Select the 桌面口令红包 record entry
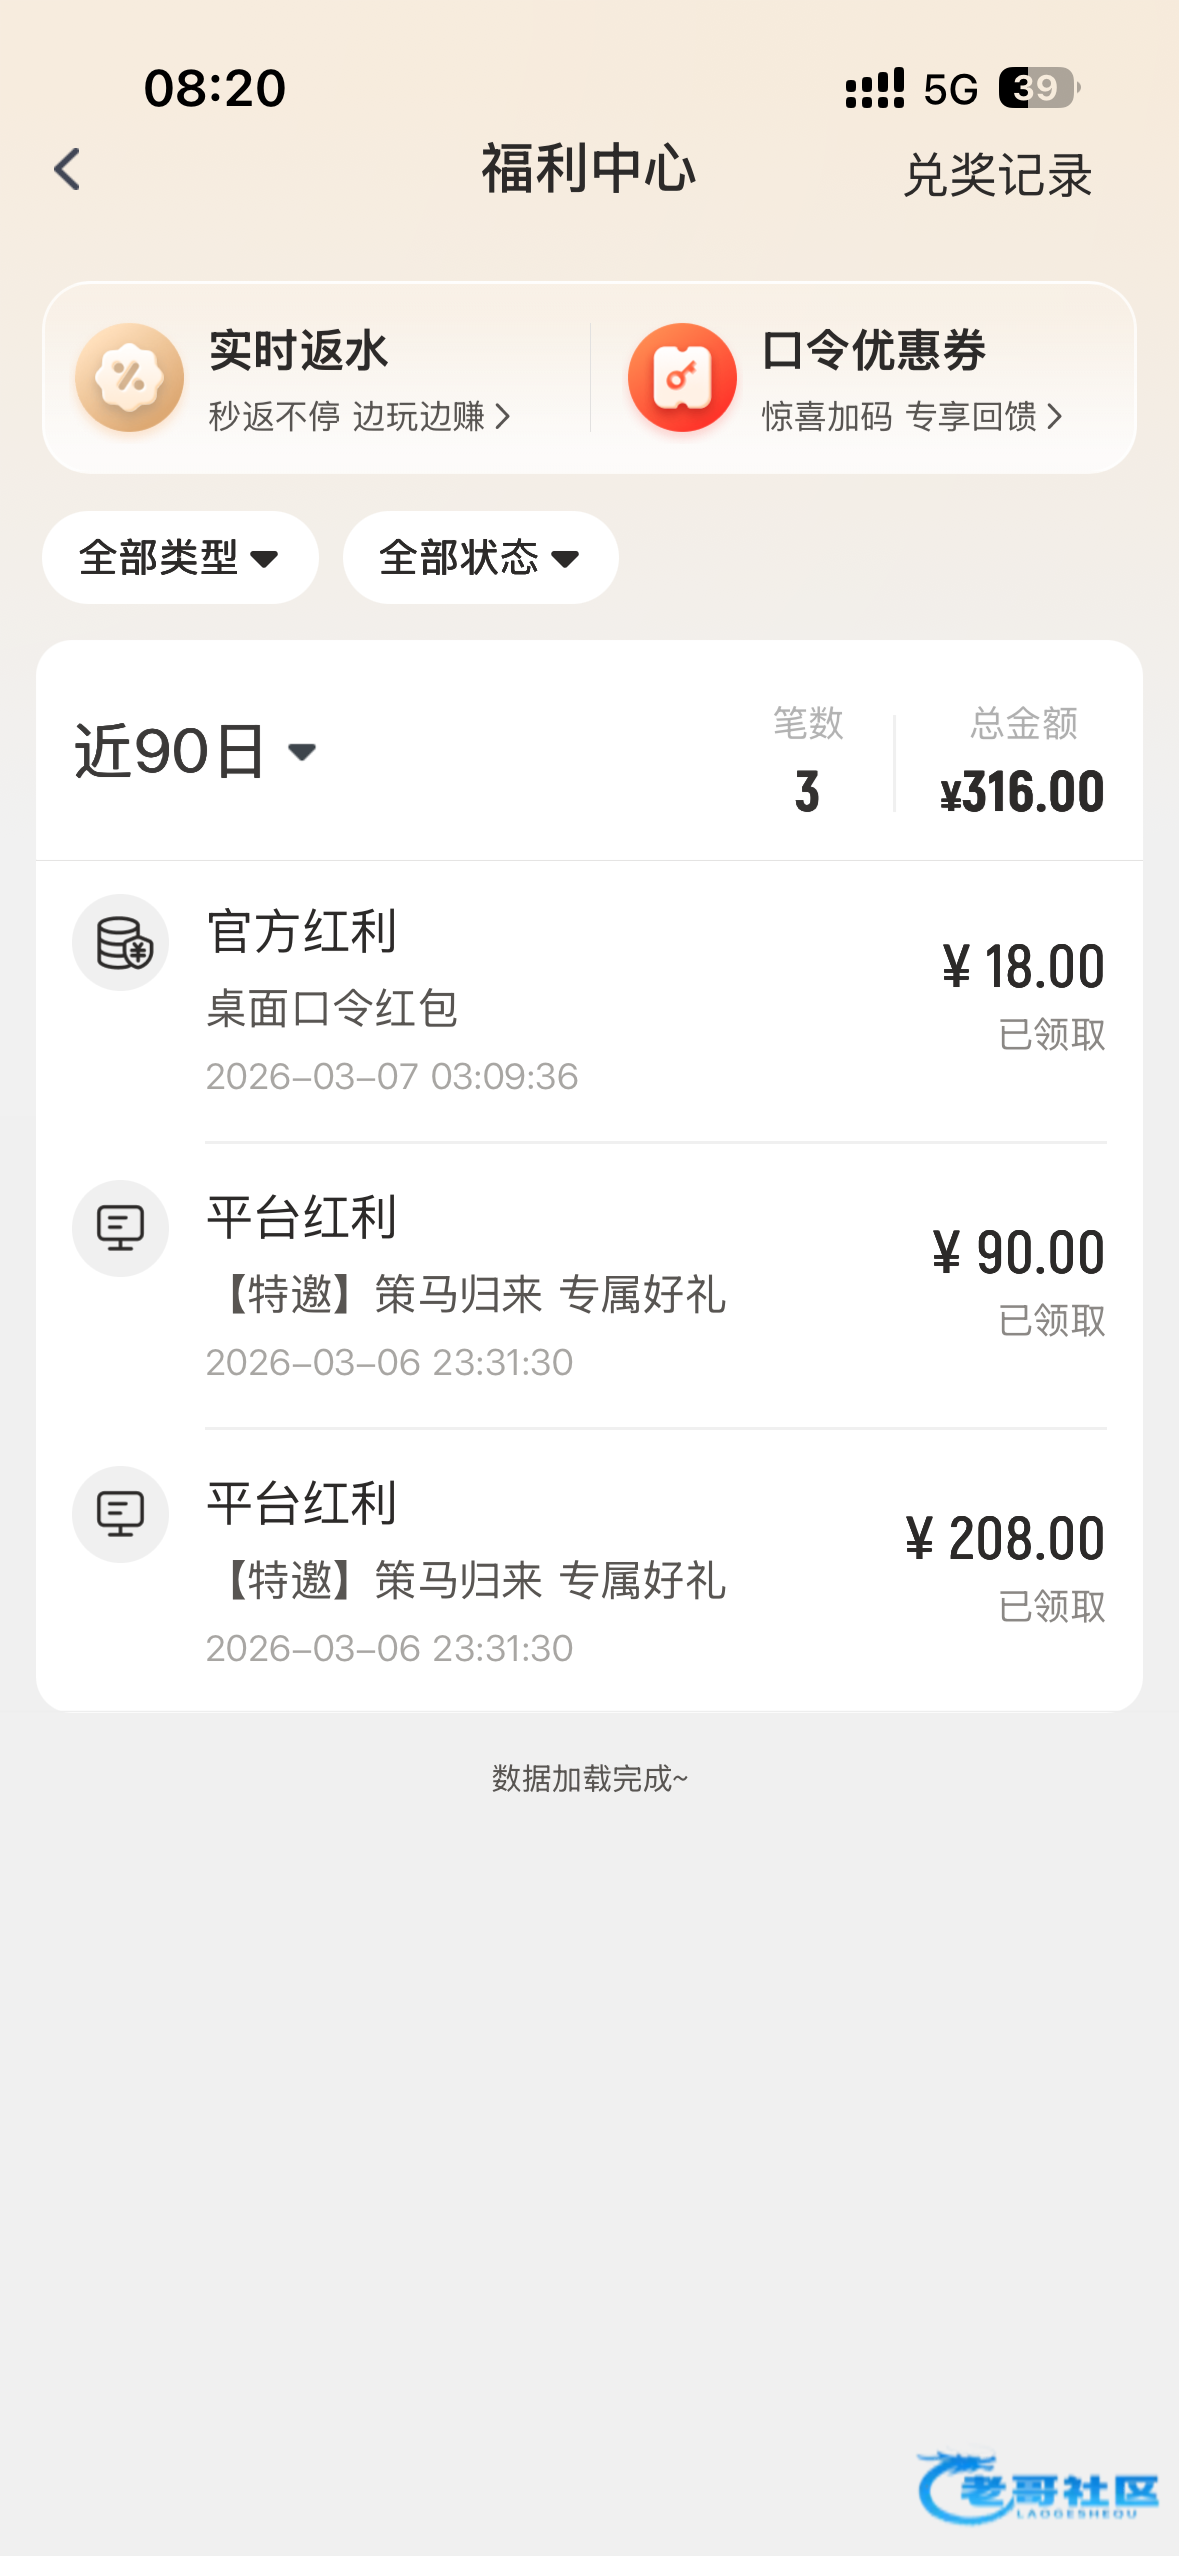This screenshot has width=1179, height=2556. pyautogui.click(x=332, y=1008)
